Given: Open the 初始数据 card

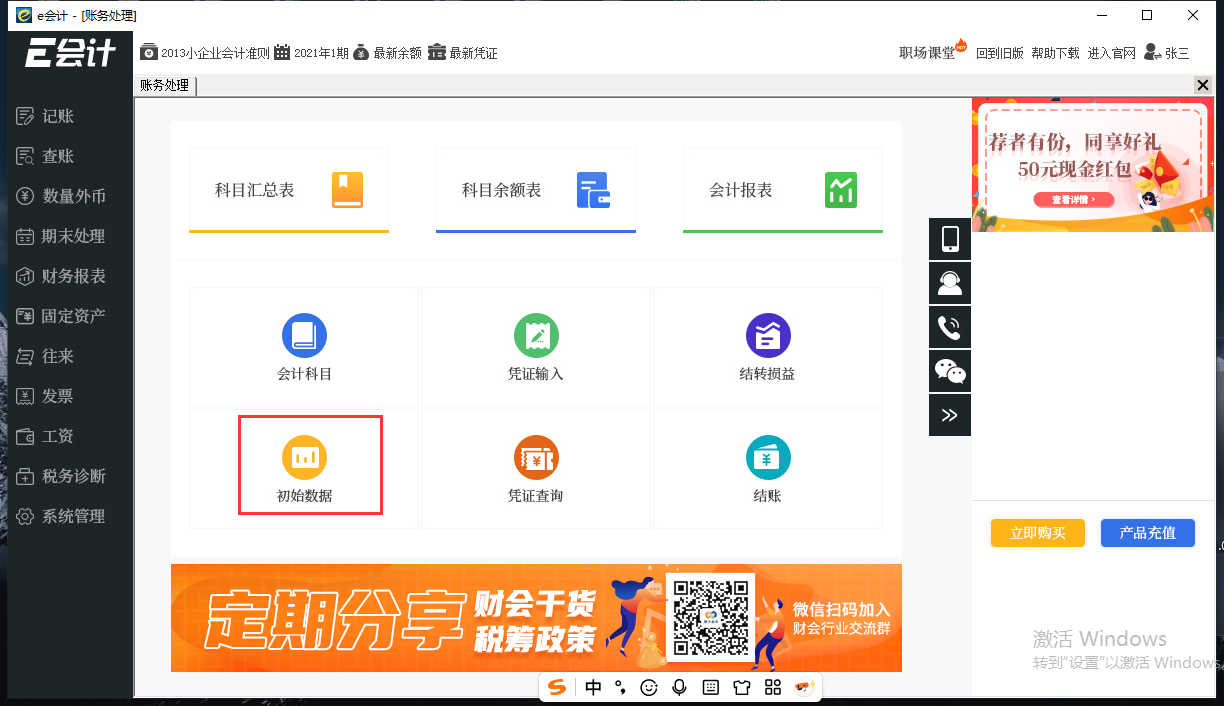Looking at the screenshot, I should [x=310, y=465].
